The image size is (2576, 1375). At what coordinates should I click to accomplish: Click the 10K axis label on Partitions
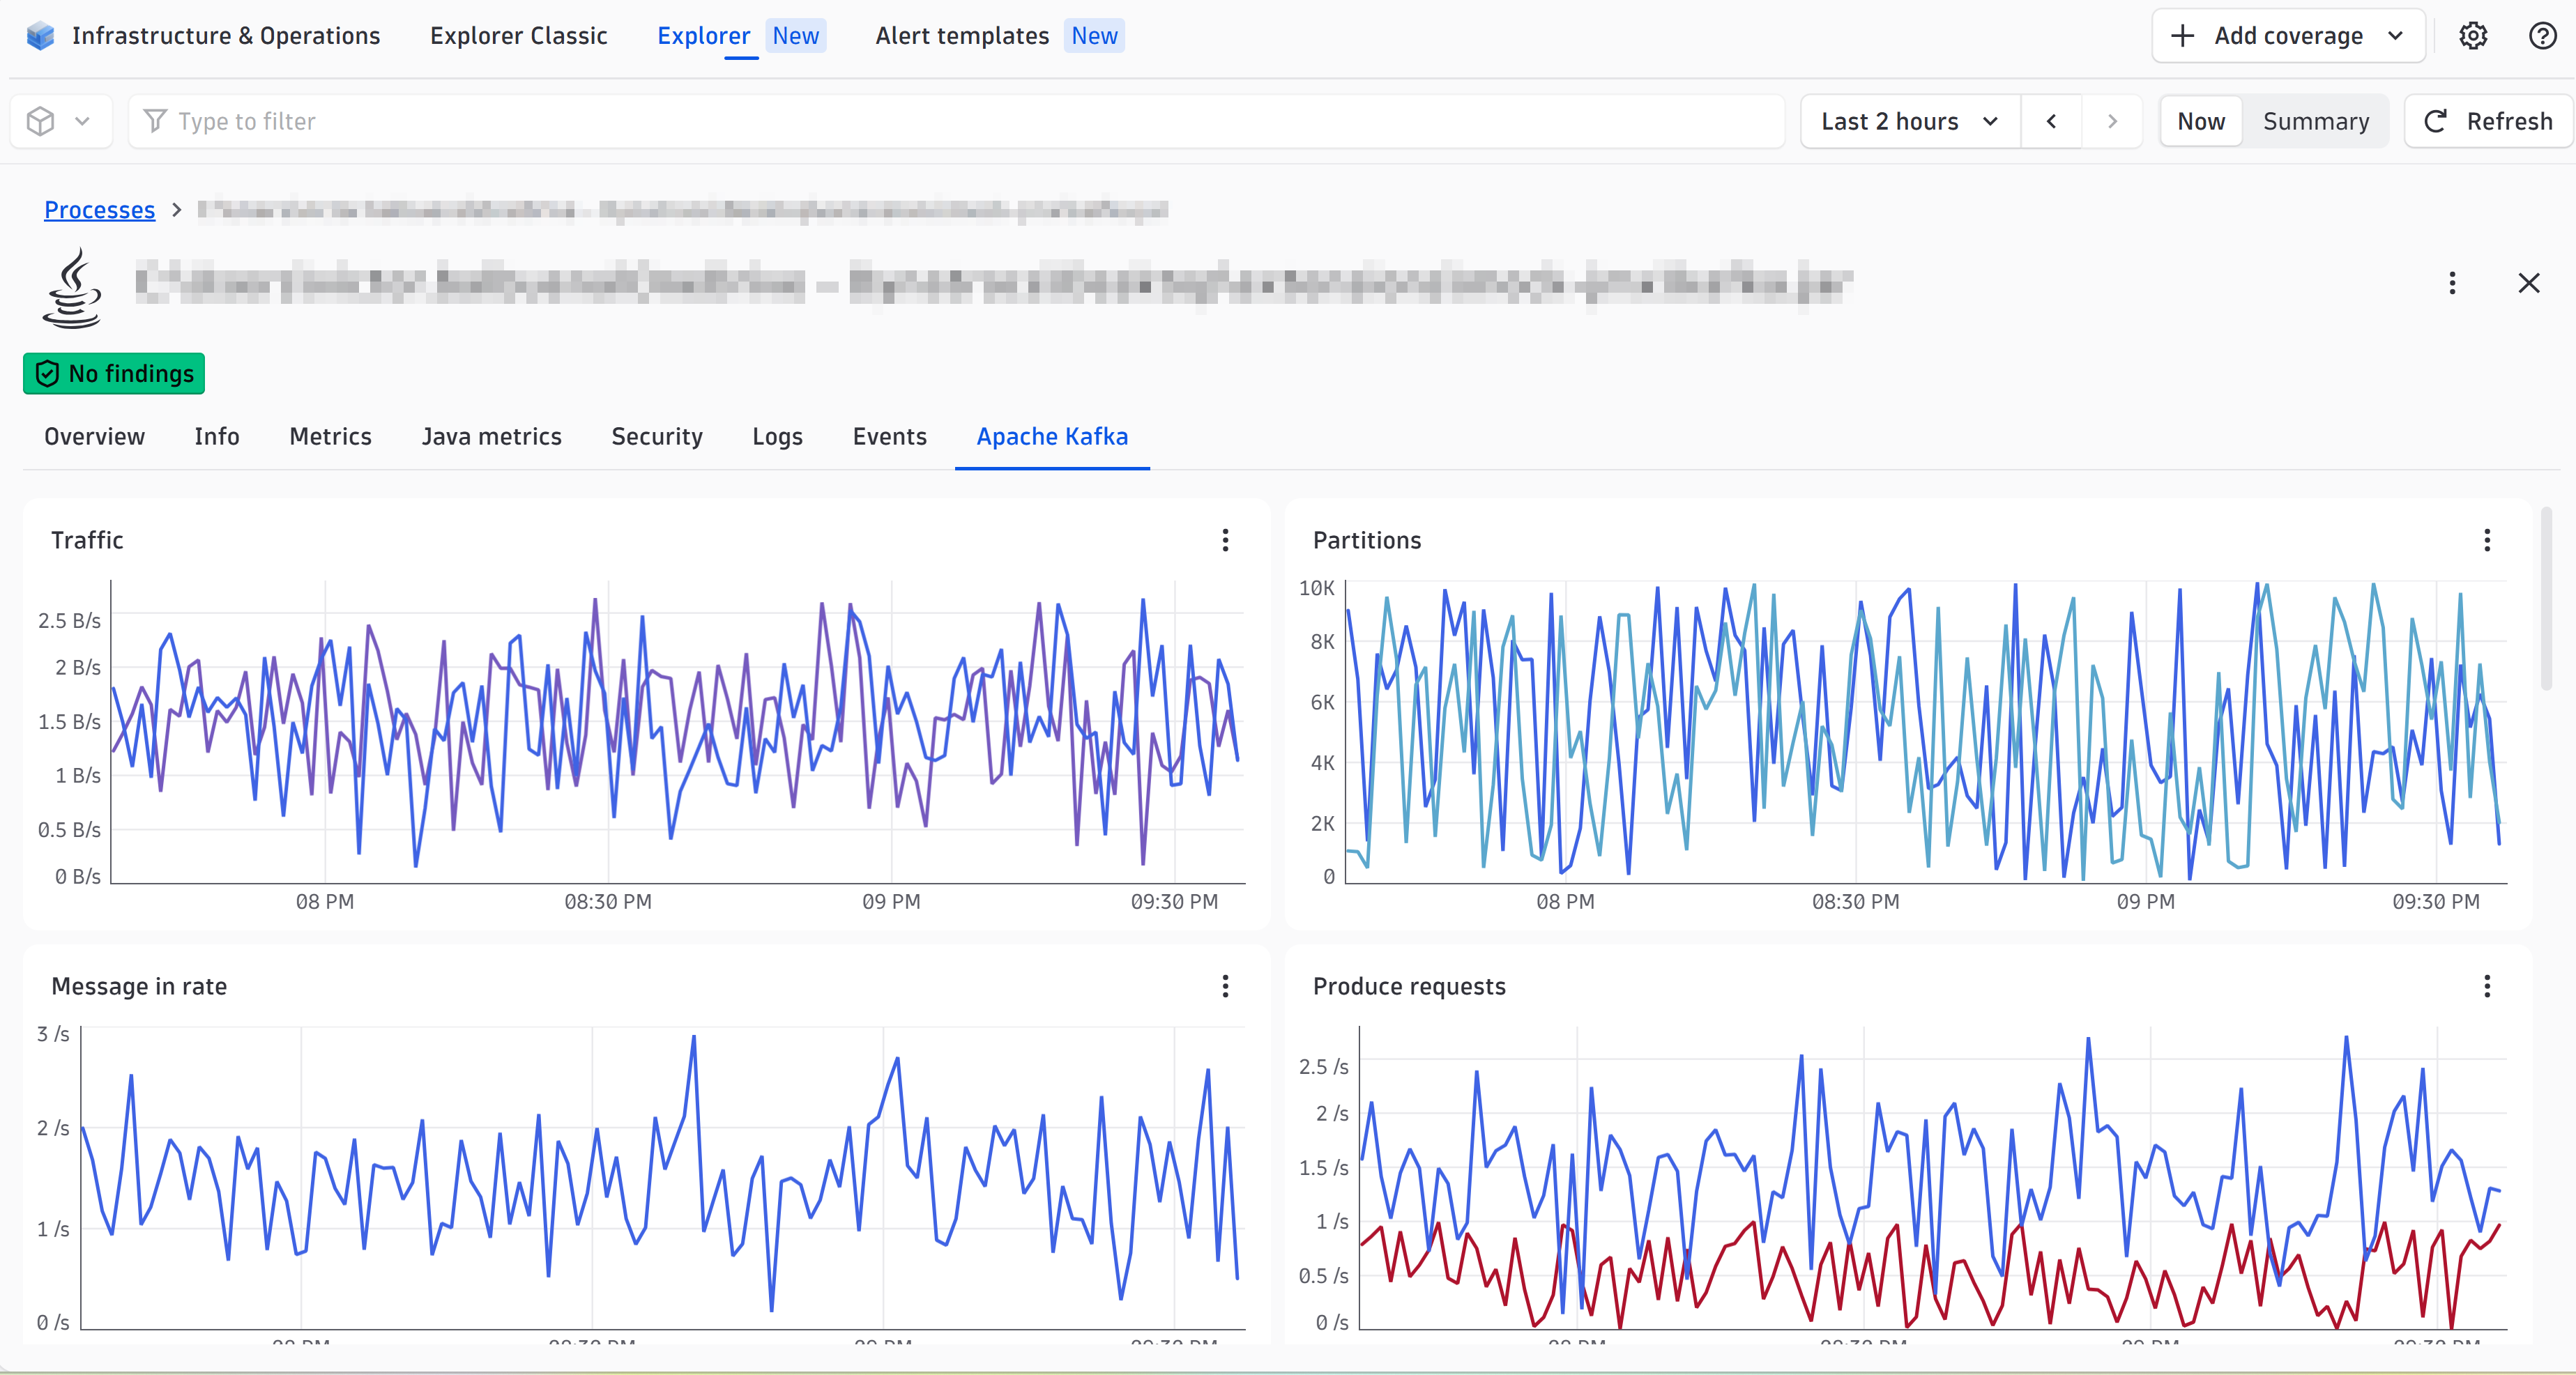[1316, 588]
